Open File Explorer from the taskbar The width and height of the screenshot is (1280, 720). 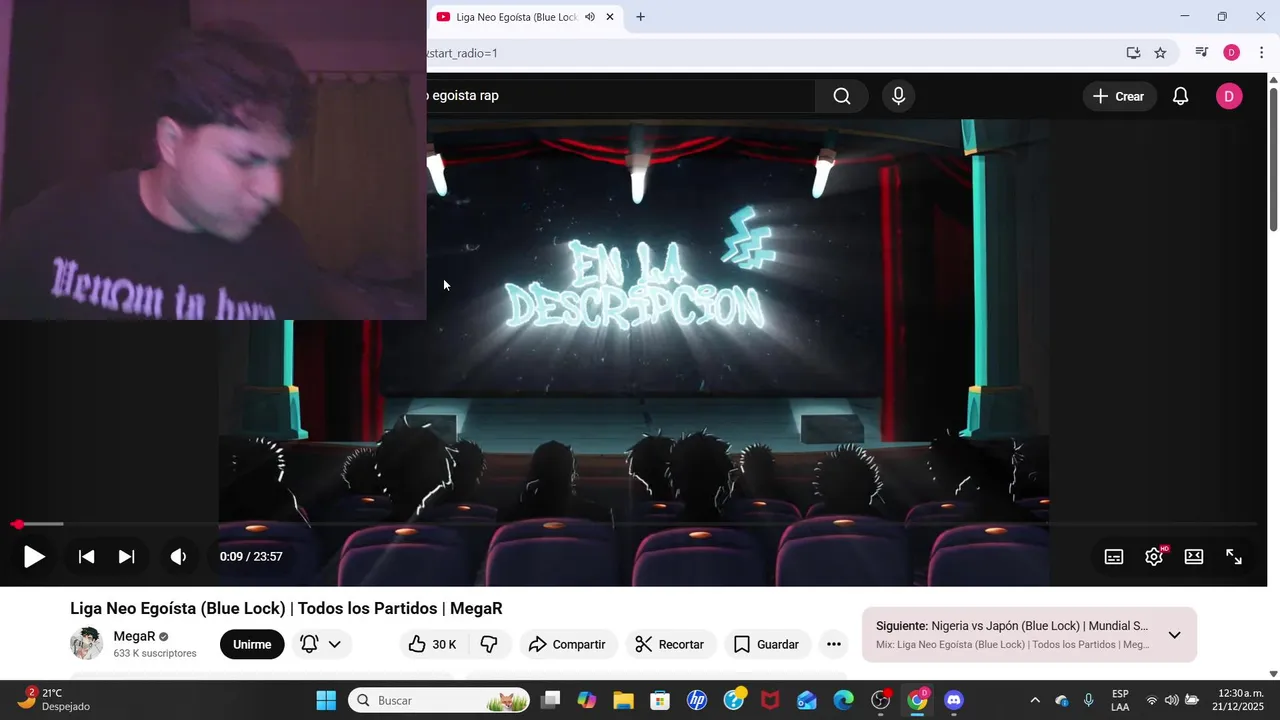(x=623, y=700)
